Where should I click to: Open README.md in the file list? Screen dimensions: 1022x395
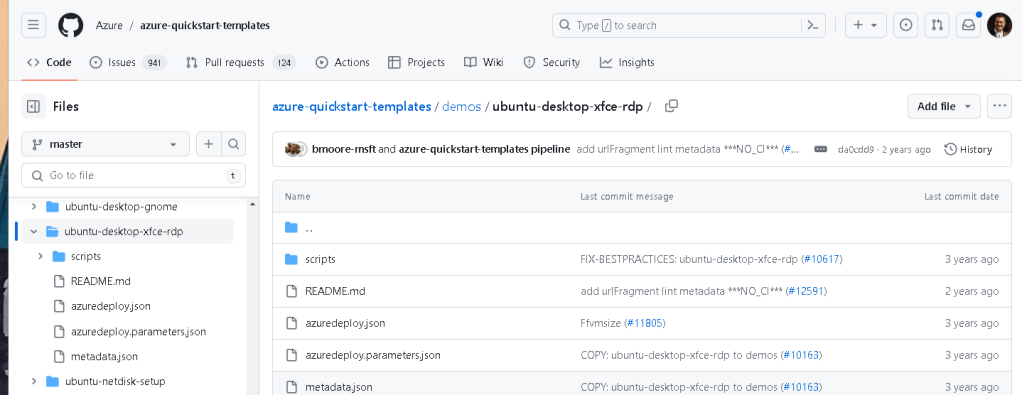pos(335,291)
